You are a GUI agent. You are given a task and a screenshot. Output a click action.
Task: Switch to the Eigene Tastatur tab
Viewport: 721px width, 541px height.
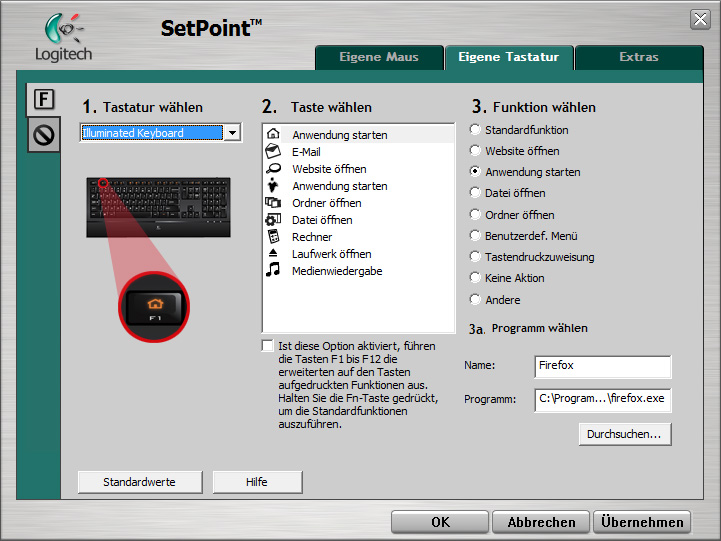(x=509, y=57)
